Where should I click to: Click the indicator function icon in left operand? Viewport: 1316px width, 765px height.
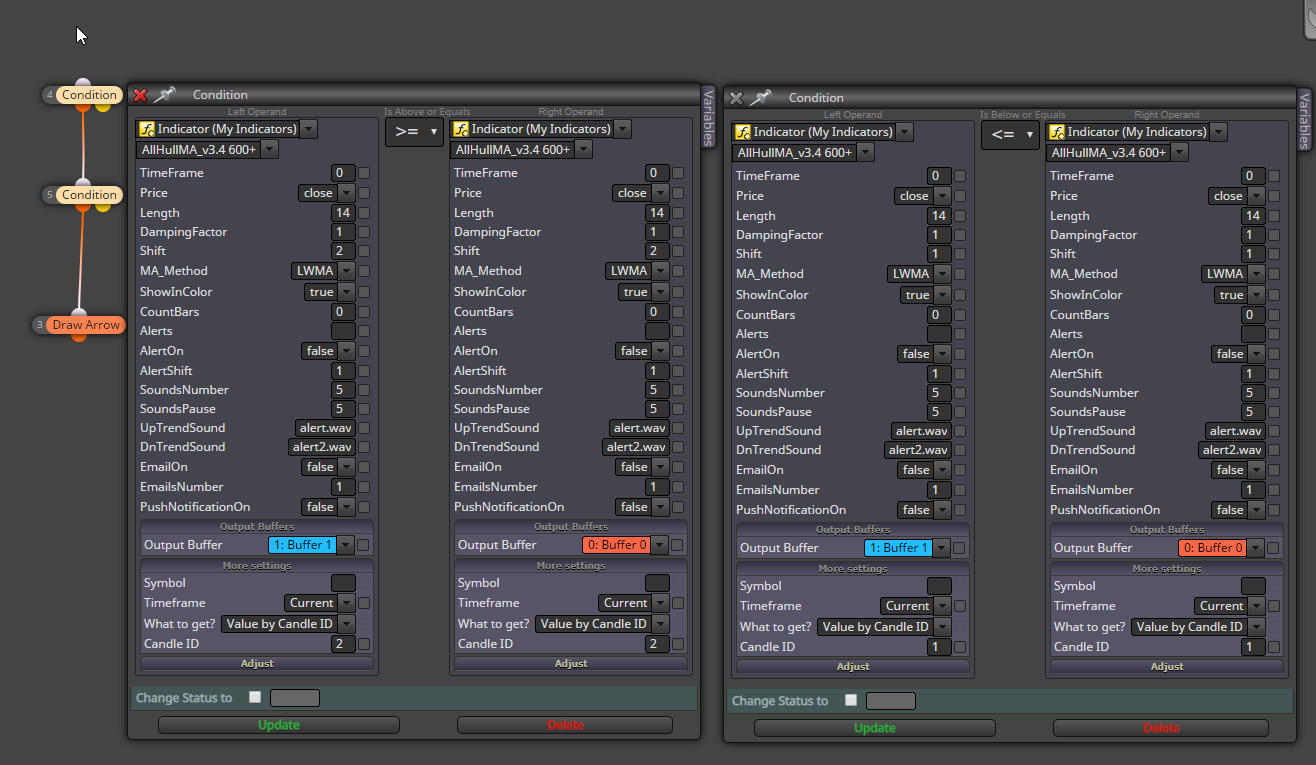[146, 129]
